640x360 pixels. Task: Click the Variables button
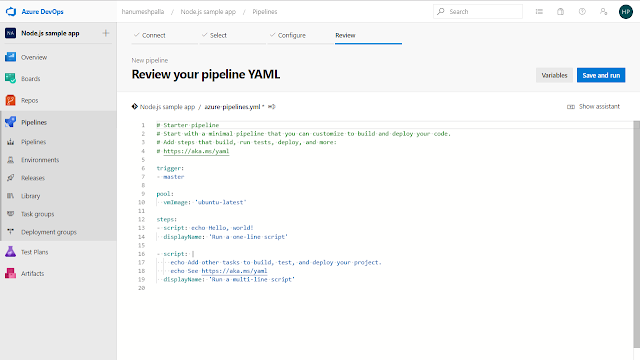pos(554,75)
